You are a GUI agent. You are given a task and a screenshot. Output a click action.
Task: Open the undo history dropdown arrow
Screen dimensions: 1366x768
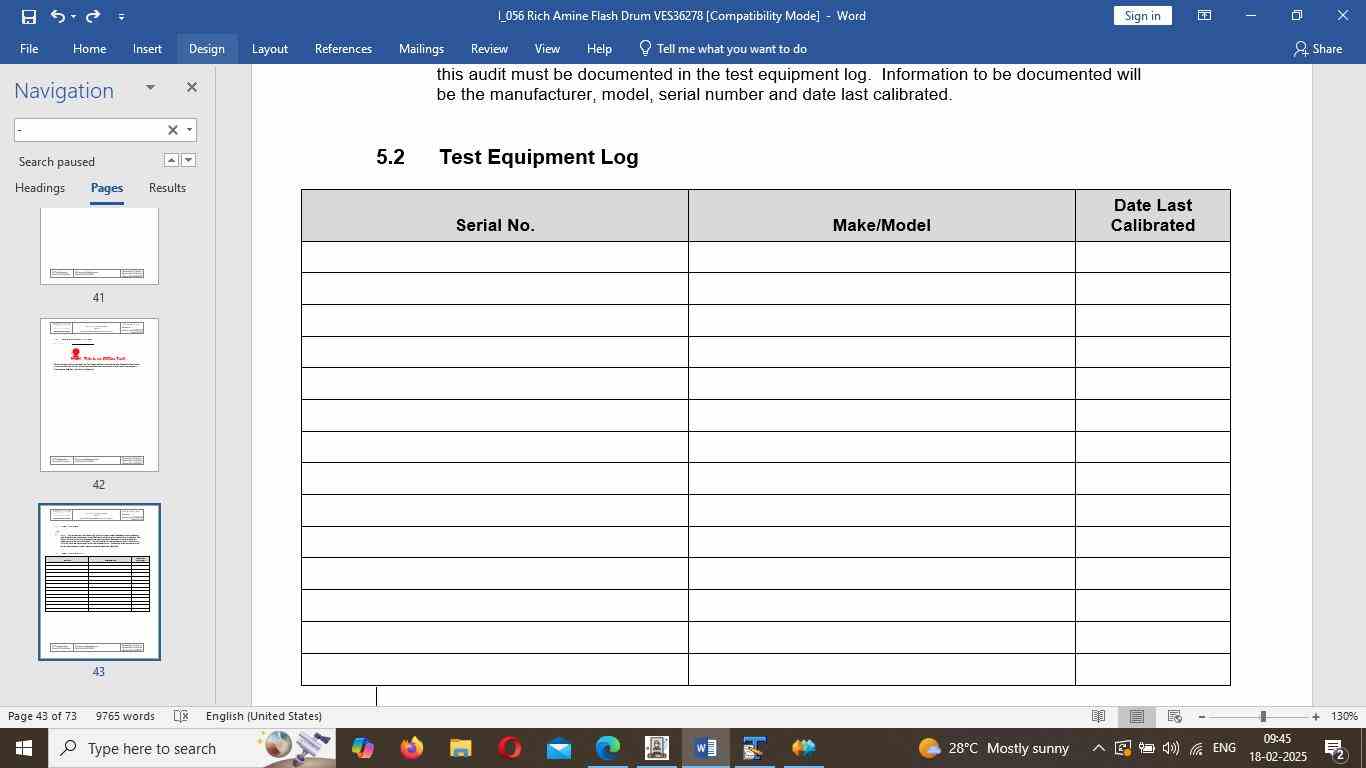coord(73,16)
